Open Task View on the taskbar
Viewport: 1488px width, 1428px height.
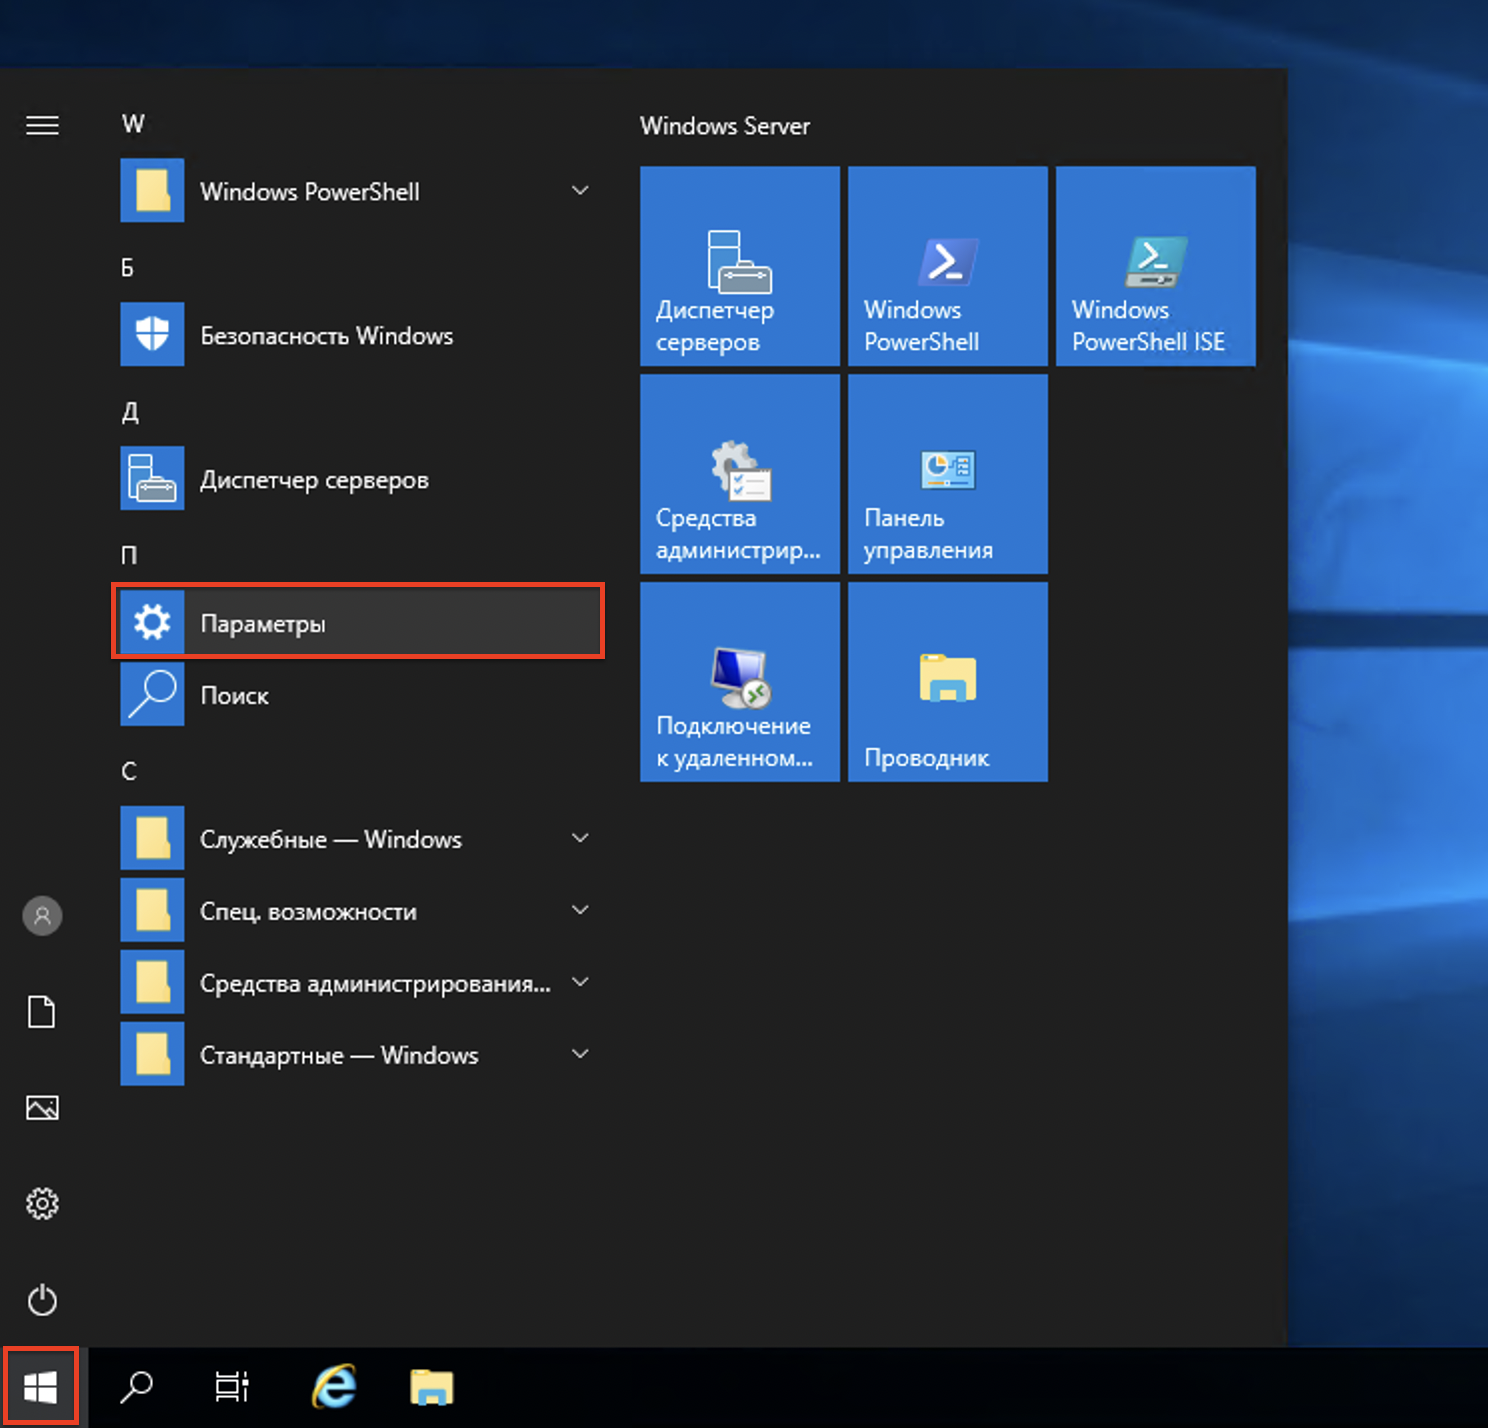232,1387
